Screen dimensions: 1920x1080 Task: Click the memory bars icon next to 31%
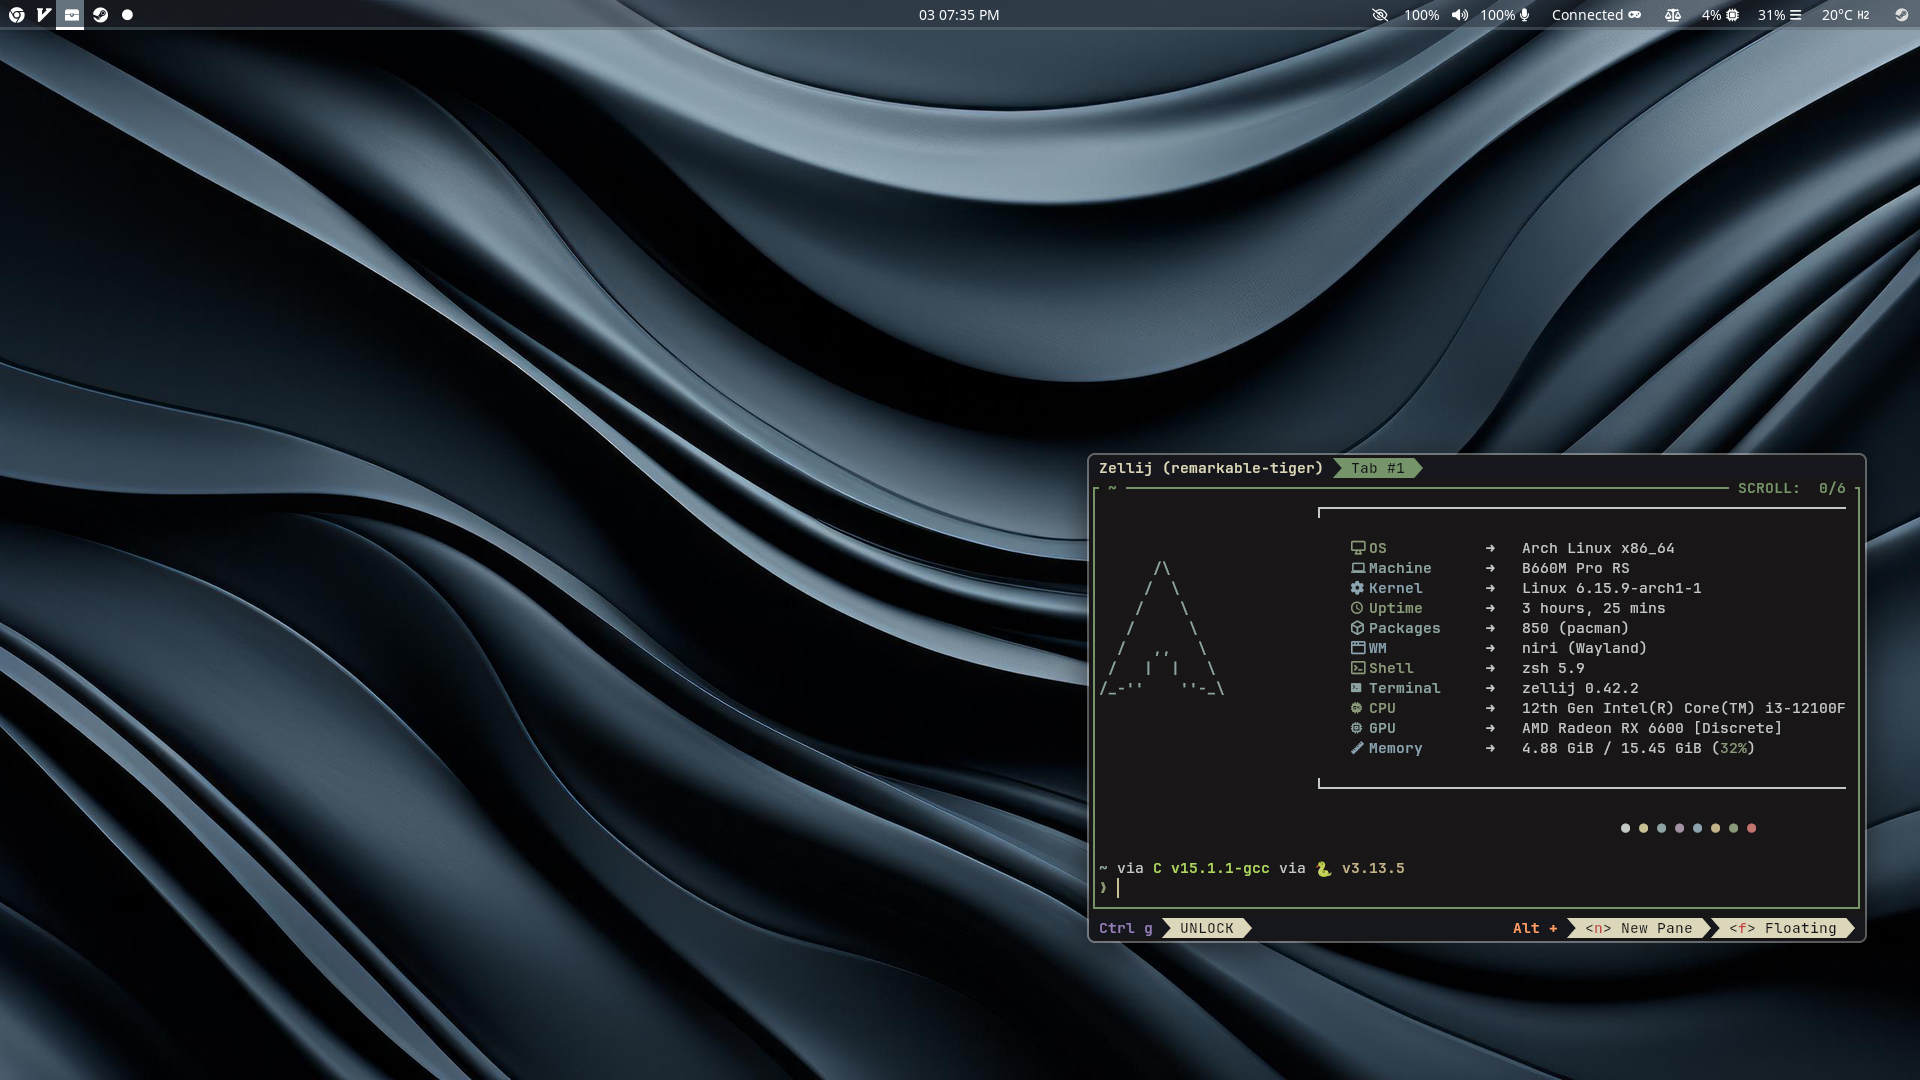coord(1795,15)
